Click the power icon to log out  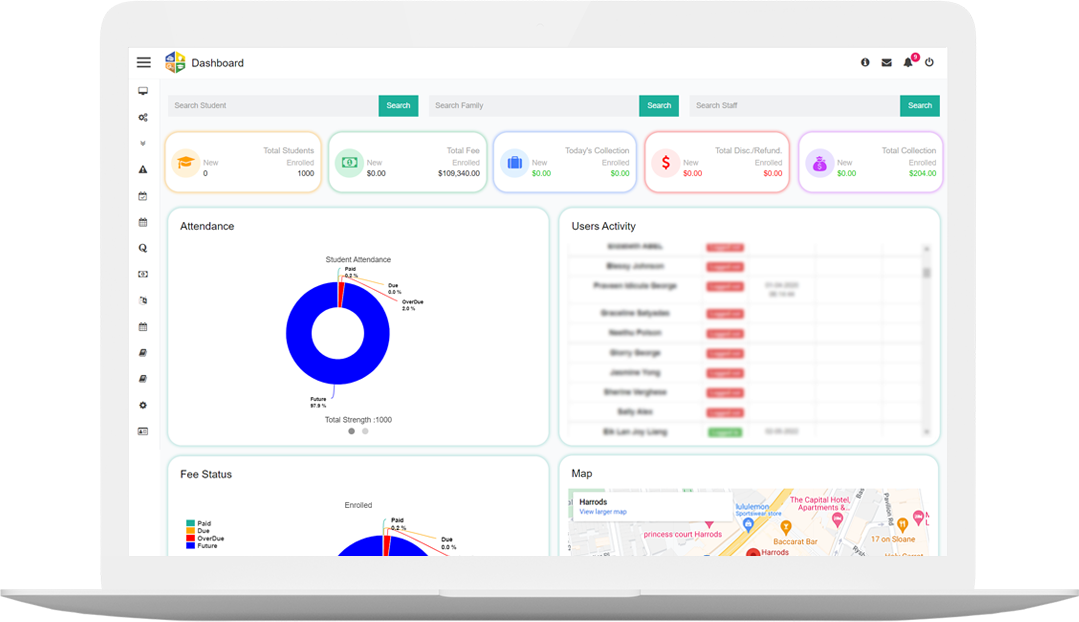pos(929,63)
